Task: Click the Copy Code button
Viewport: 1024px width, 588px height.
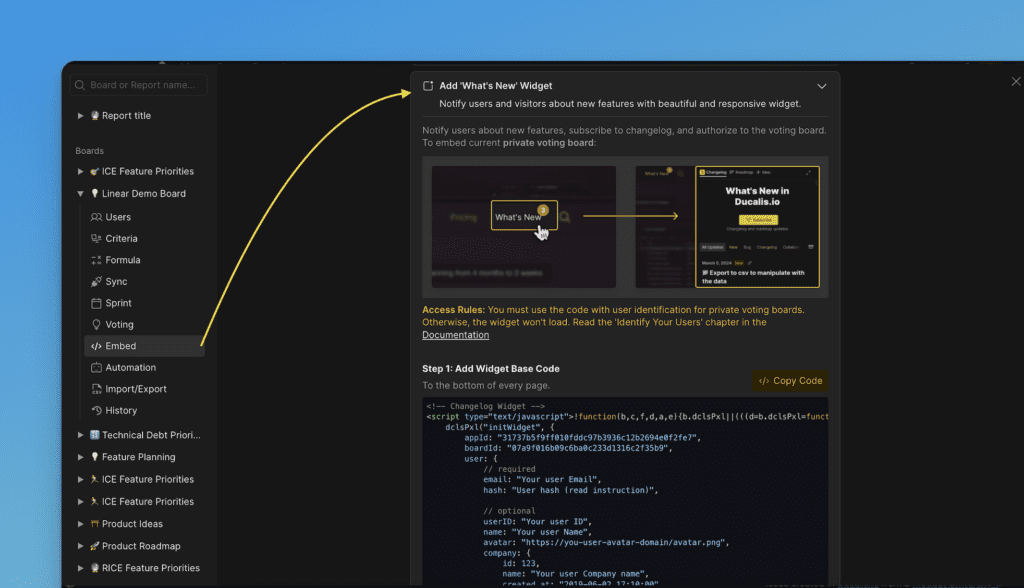Action: 789,381
